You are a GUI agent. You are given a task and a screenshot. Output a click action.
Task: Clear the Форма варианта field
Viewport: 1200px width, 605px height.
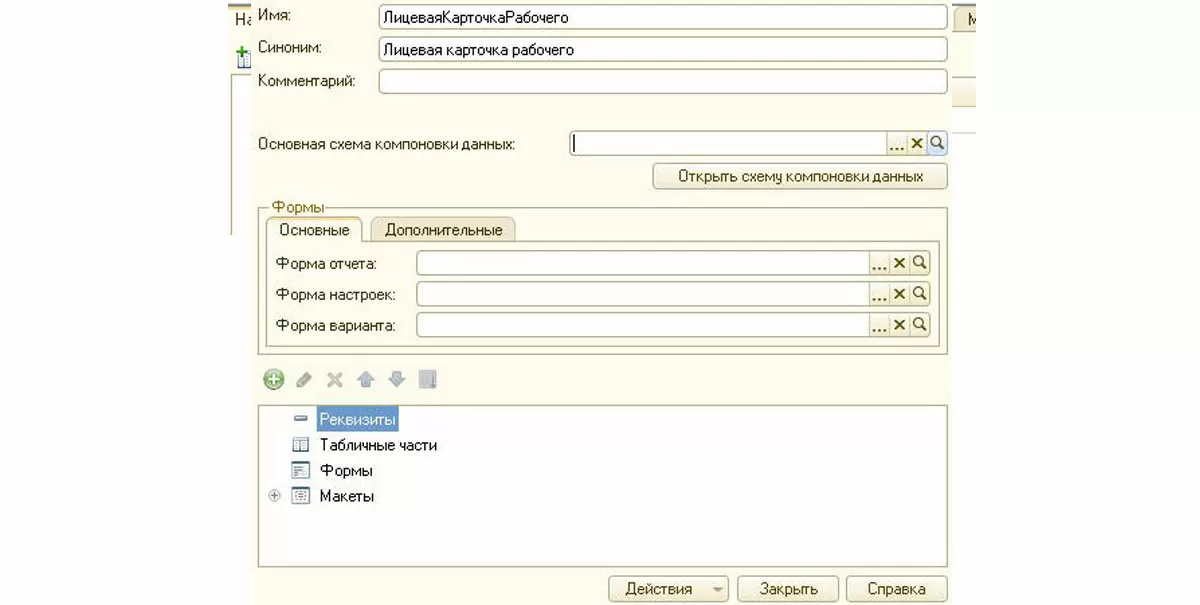900,325
